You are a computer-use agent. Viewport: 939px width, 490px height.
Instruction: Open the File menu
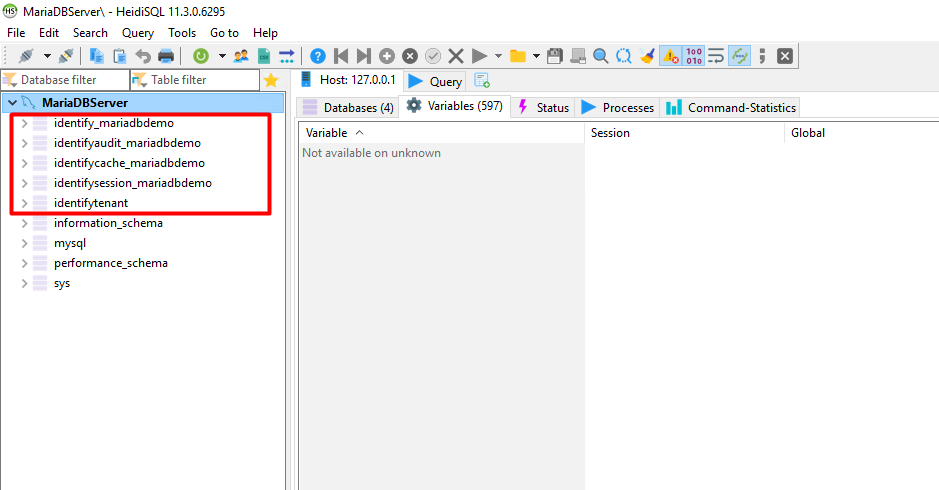[16, 33]
